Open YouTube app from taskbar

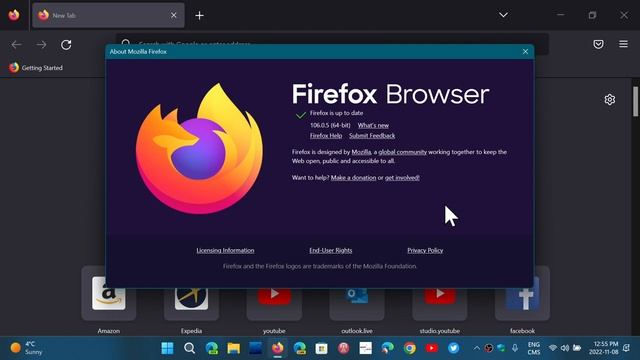click(432, 348)
